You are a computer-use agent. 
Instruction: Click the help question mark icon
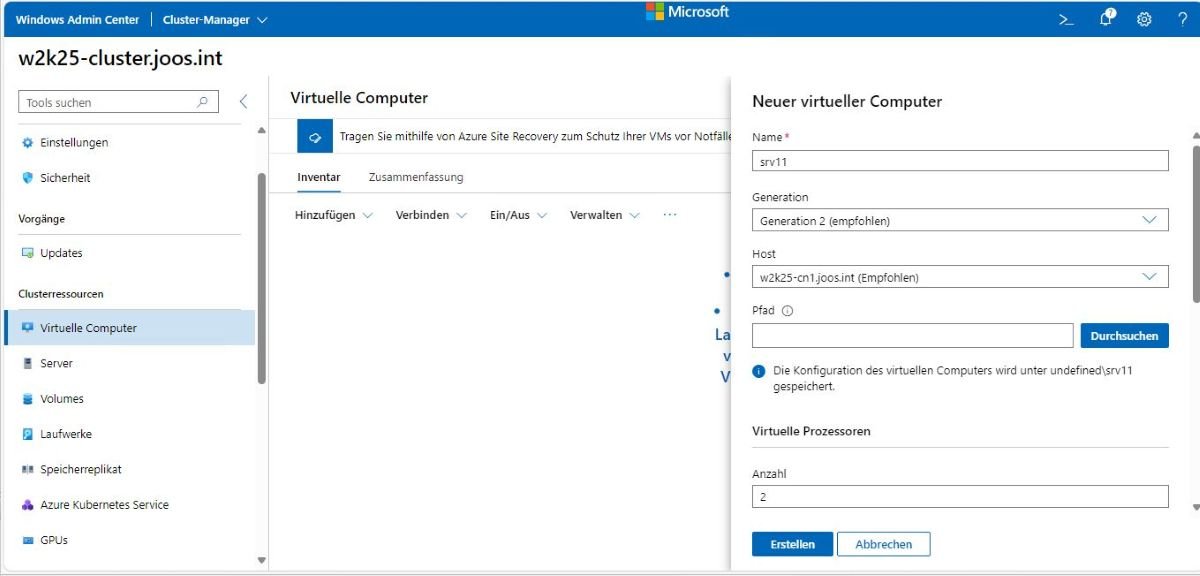coord(1182,19)
